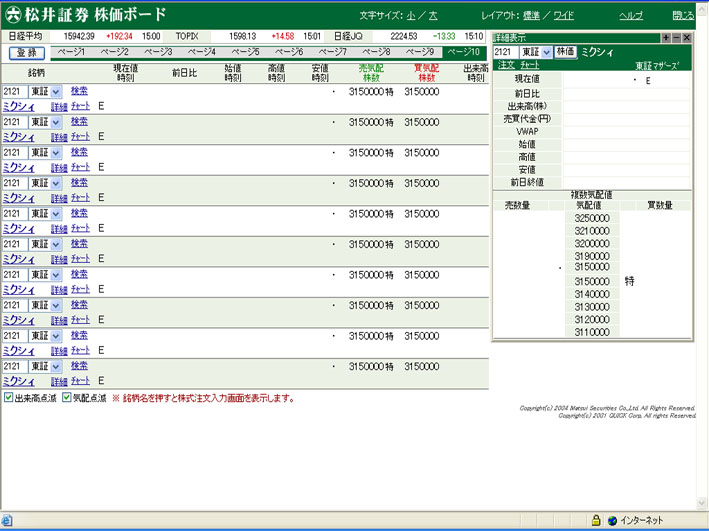Click the 日経平均 value 15942.39
Viewport: 709px width, 531px height.
coord(79,36)
